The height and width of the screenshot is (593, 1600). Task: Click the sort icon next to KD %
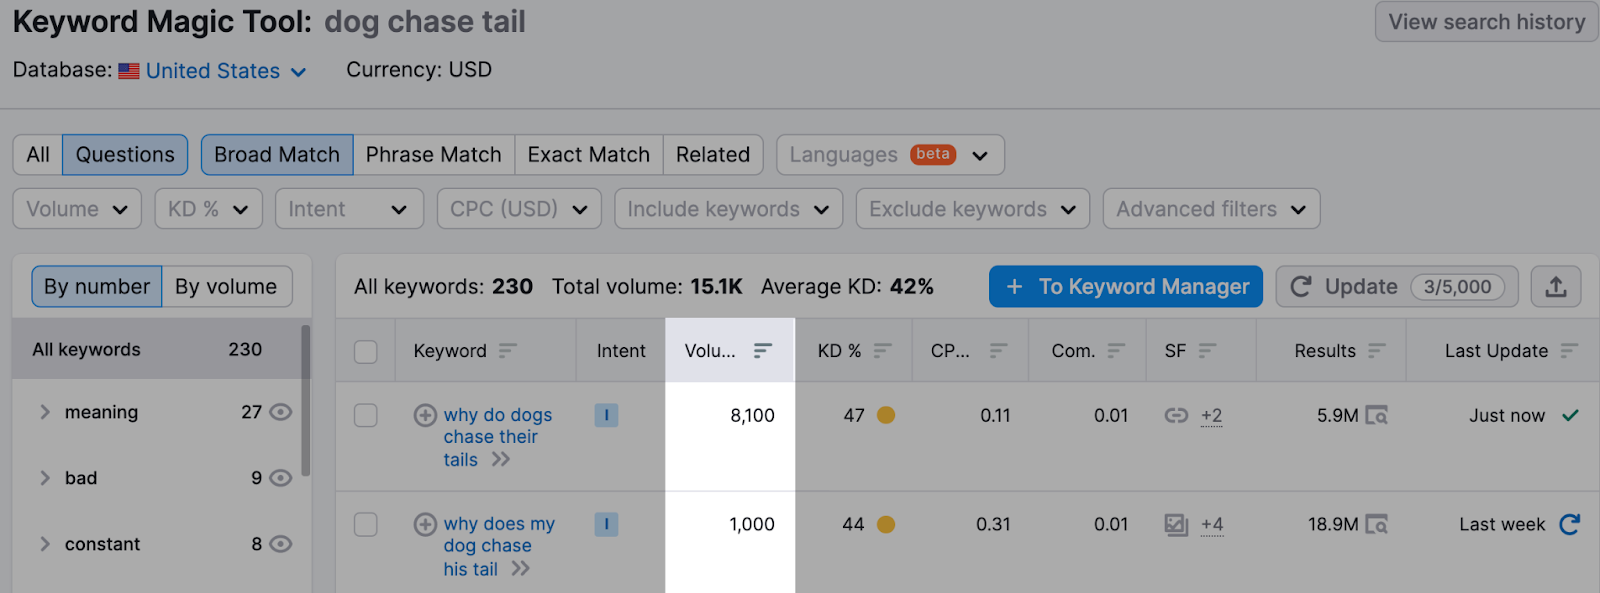[882, 351]
